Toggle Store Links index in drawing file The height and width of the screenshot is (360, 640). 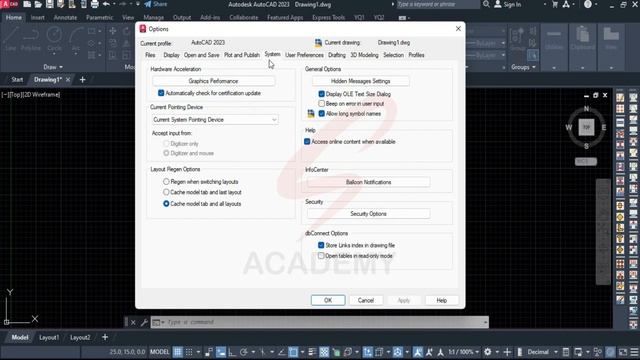pos(321,245)
